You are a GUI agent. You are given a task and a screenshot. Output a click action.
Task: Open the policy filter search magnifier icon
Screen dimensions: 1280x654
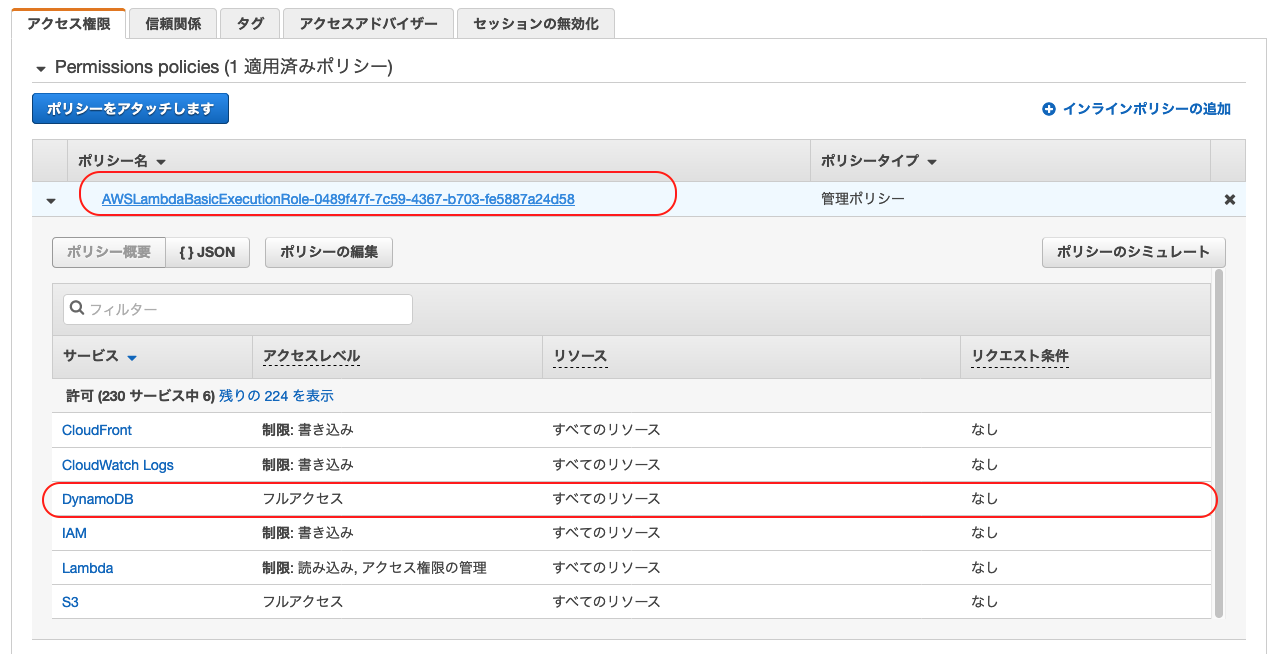77,309
